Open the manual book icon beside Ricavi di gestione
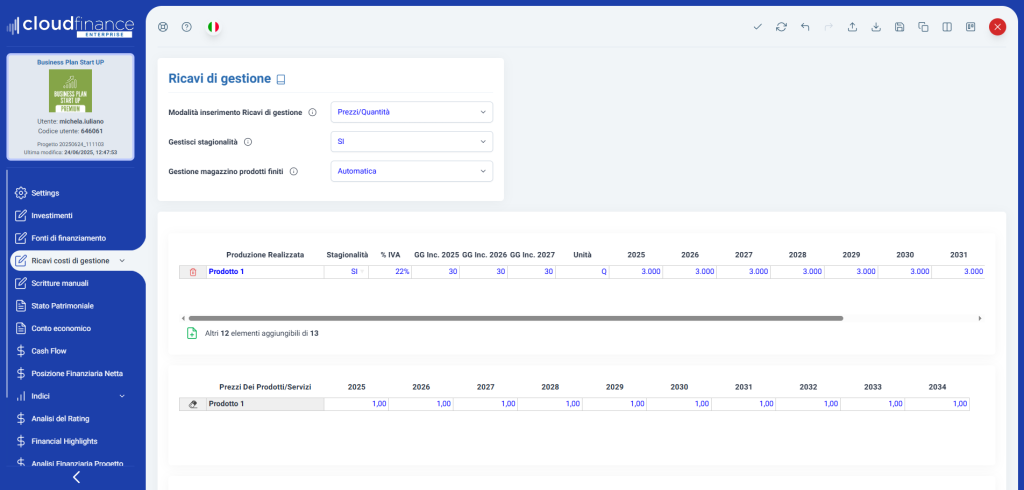The width and height of the screenshot is (1024, 490). (281, 80)
